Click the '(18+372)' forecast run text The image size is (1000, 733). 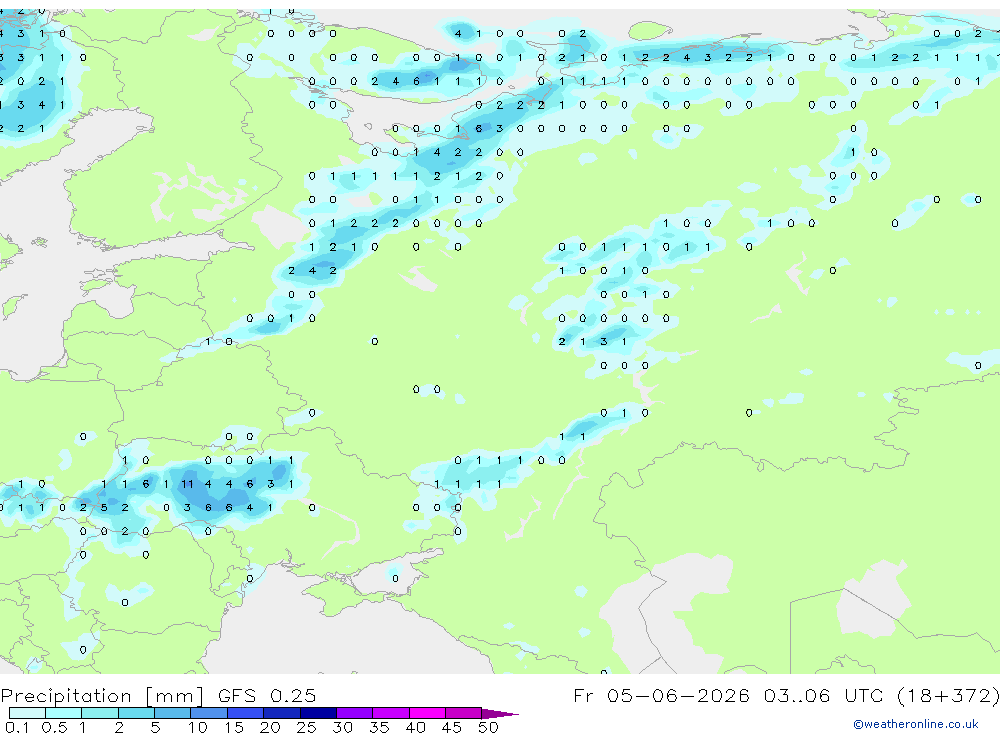[x=948, y=695]
